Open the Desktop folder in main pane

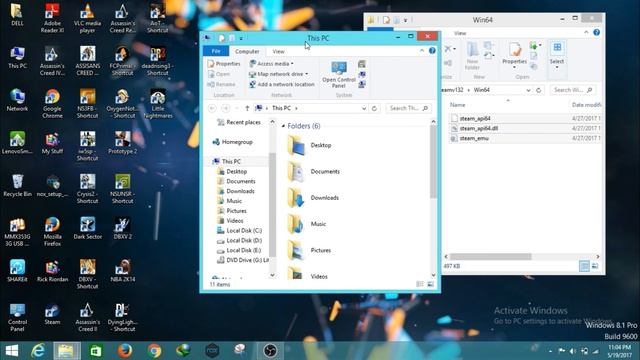pyautogui.click(x=309, y=145)
